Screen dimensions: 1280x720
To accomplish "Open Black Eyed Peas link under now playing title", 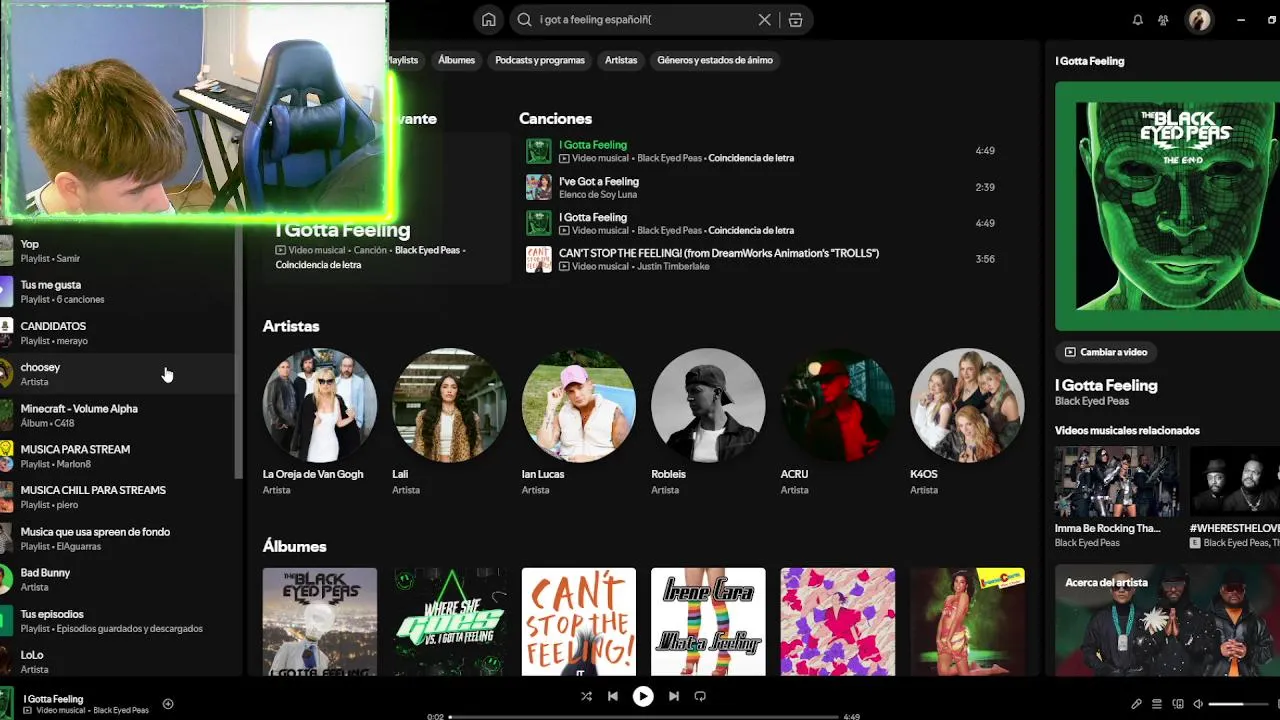I will 1092,401.
